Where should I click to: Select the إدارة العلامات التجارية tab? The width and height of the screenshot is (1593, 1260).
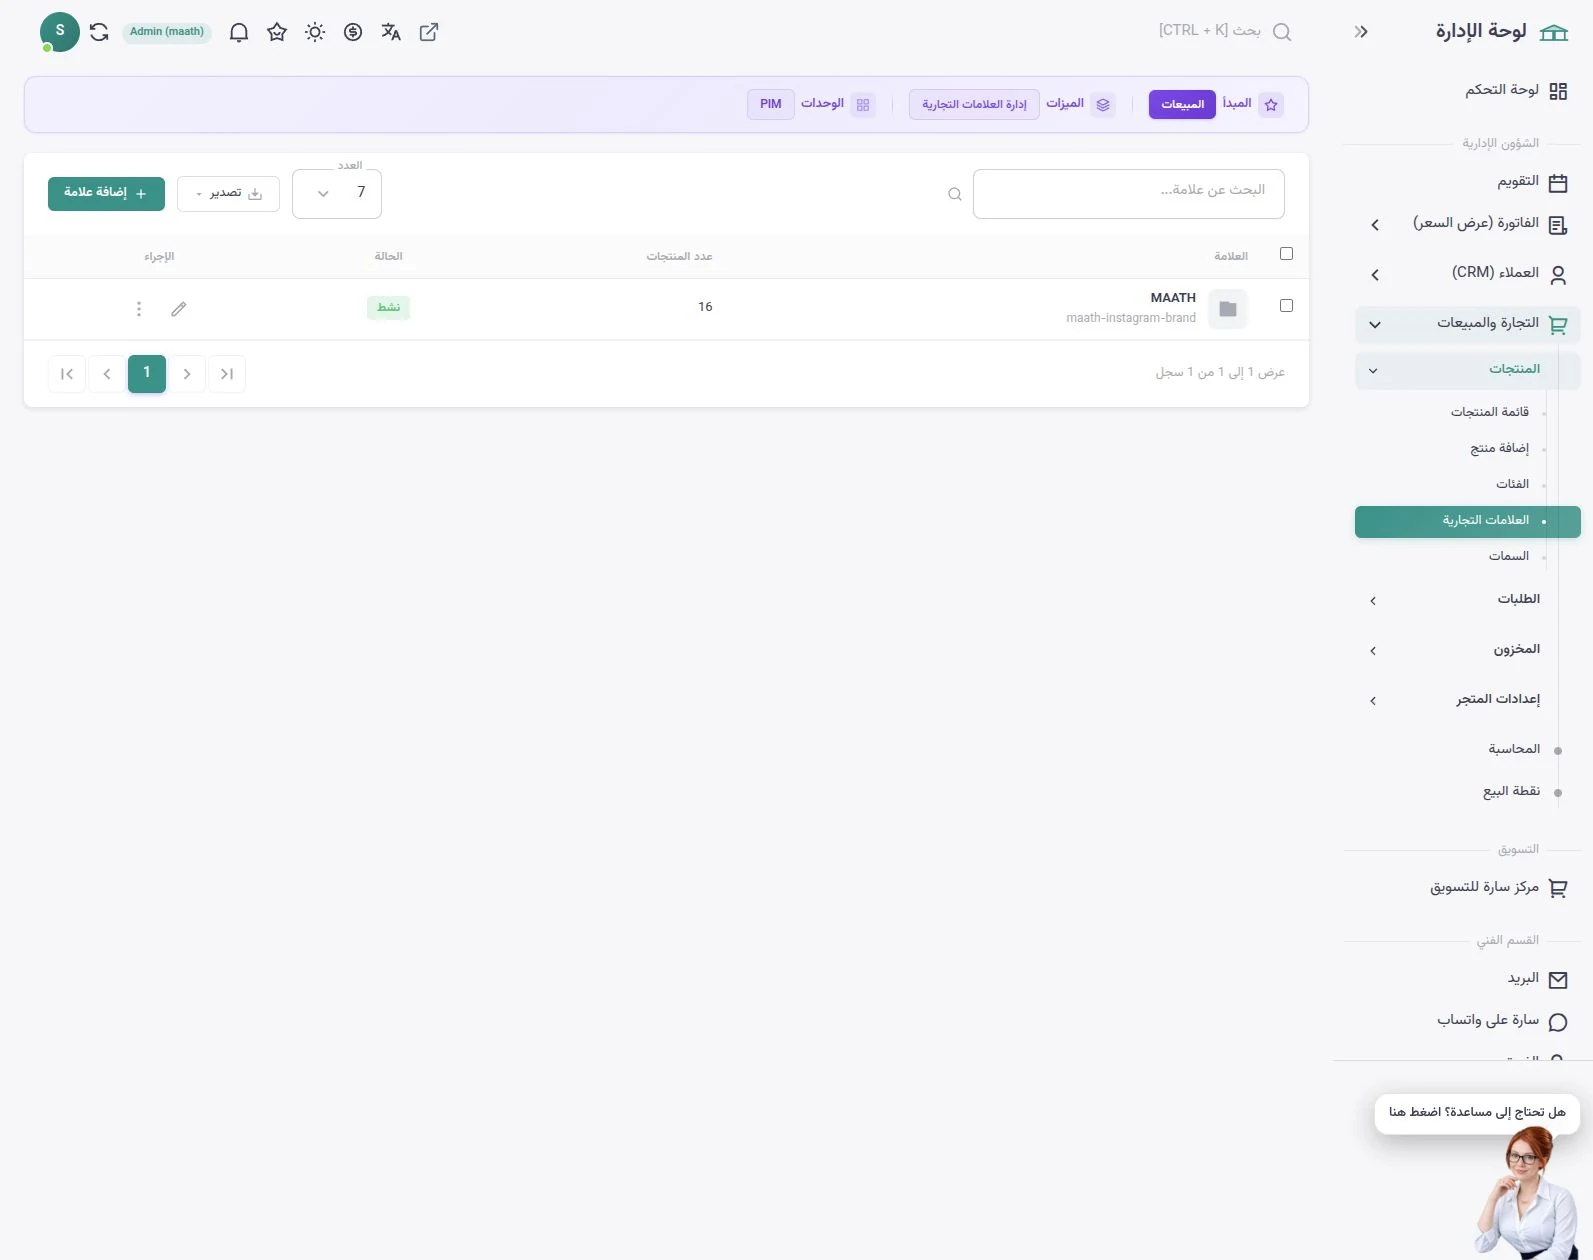(x=974, y=104)
